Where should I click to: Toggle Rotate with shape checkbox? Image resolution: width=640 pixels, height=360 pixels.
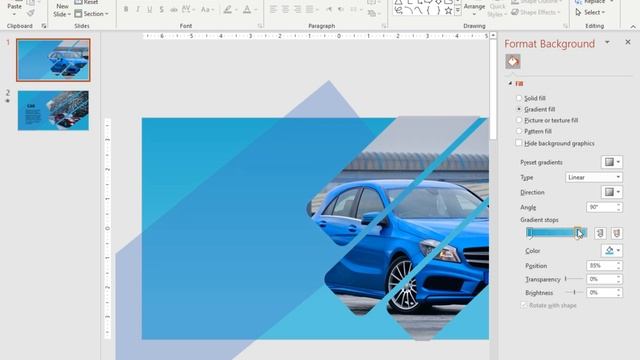(x=524, y=305)
